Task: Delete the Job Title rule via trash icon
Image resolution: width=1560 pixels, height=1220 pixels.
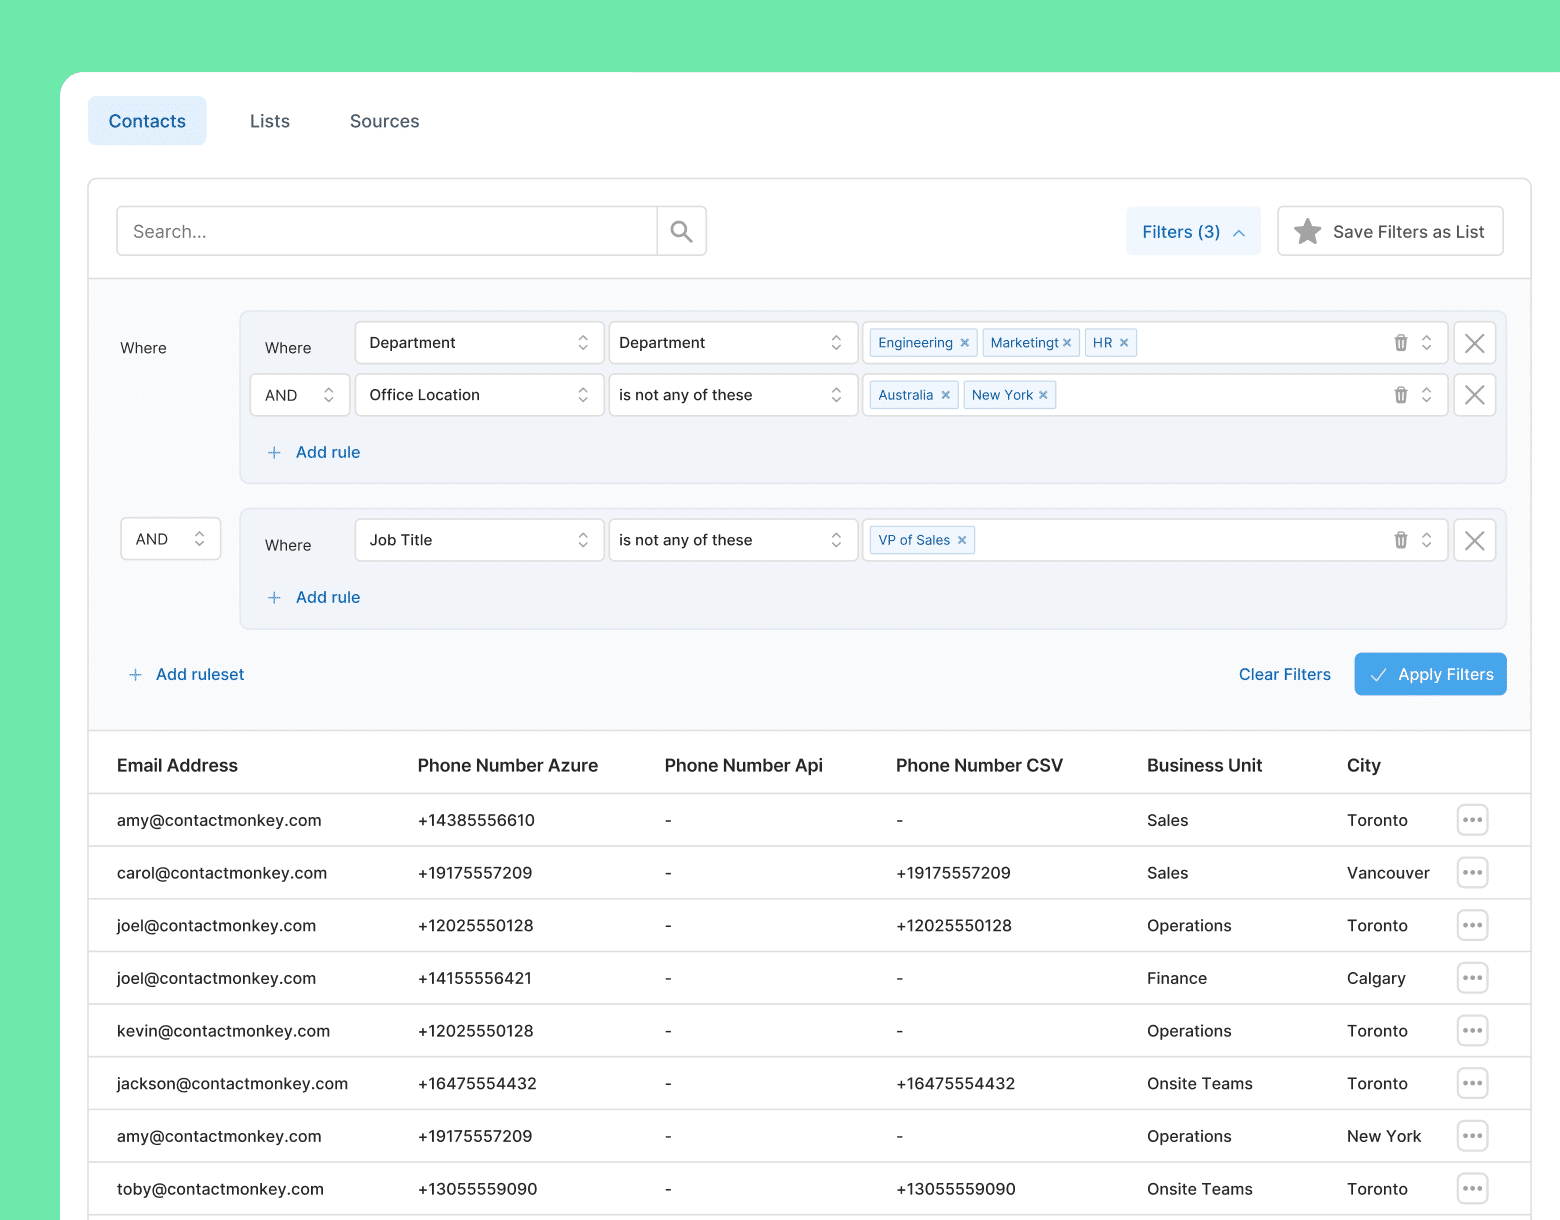Action: click(x=1399, y=539)
